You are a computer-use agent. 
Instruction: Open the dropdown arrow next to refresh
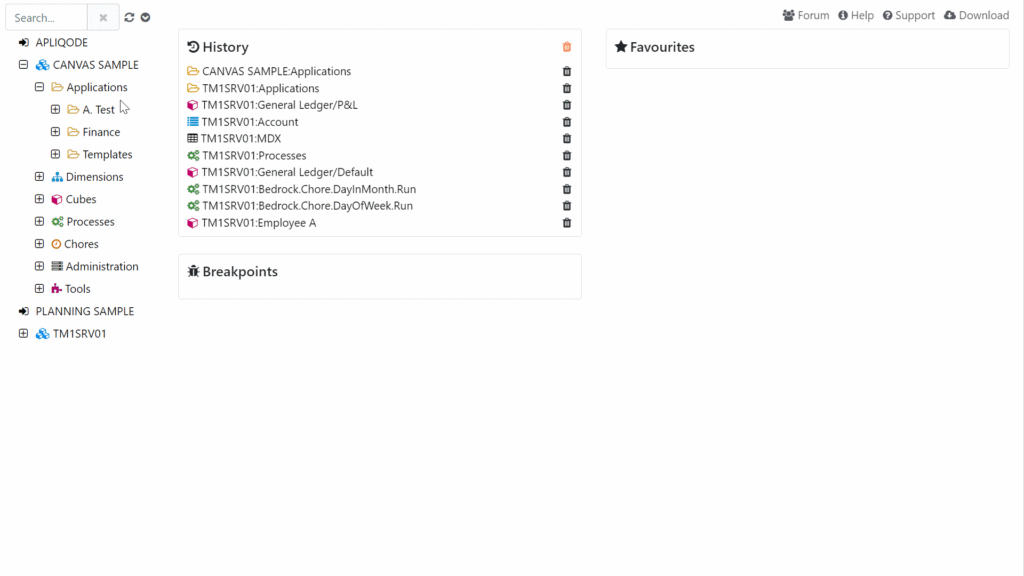click(x=146, y=17)
